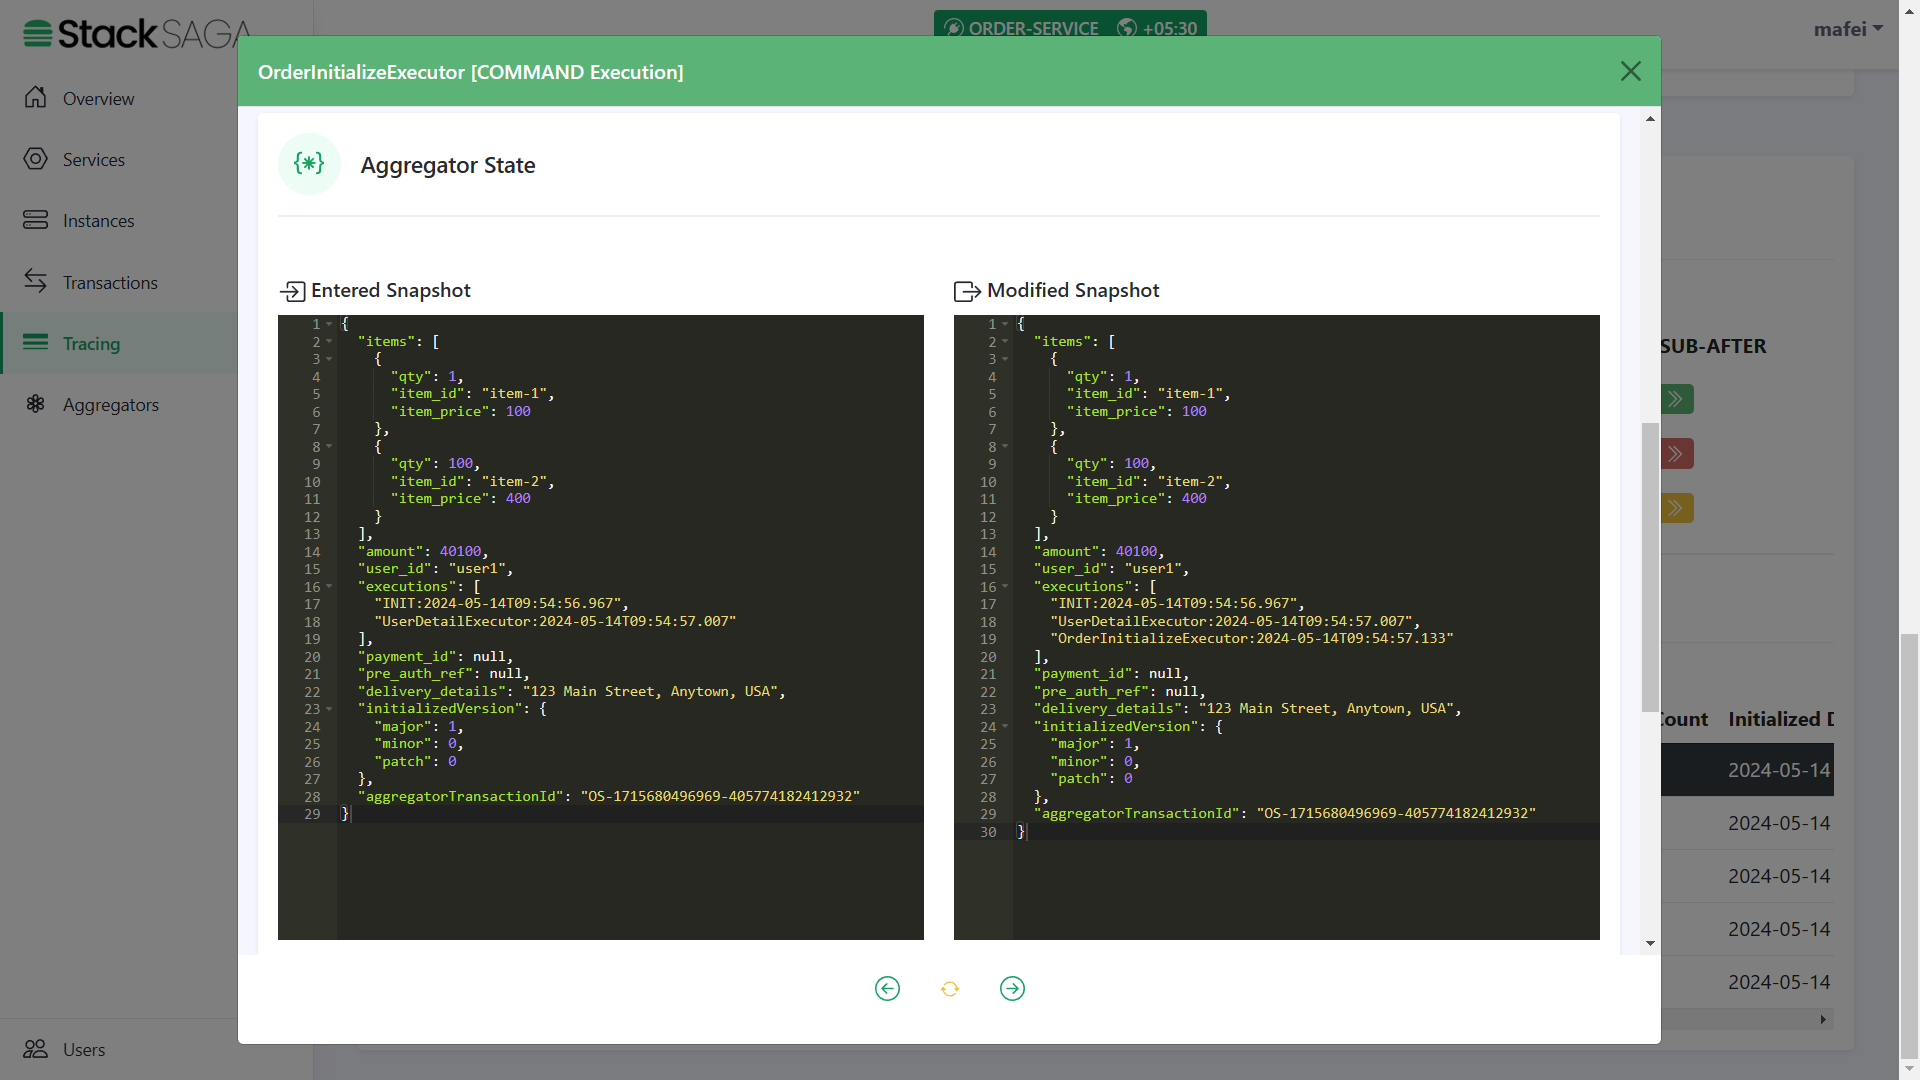The image size is (1920, 1080).
Task: Click the refresh icon between navigation arrows
Action: [949, 988]
